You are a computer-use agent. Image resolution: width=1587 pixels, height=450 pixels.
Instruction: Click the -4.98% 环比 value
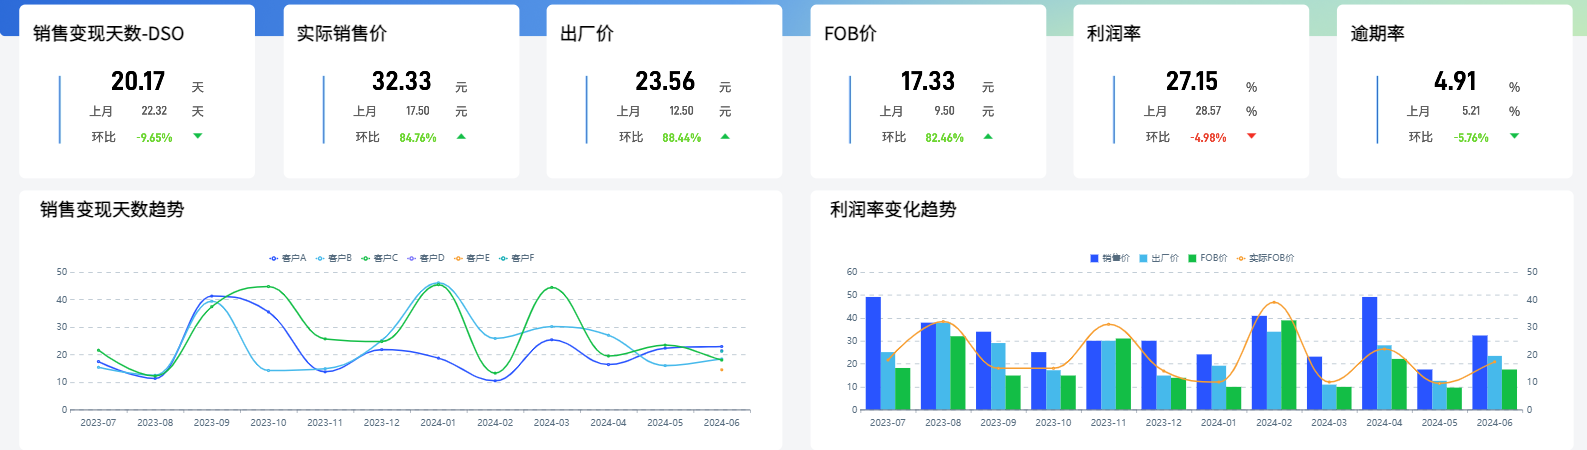[1208, 138]
